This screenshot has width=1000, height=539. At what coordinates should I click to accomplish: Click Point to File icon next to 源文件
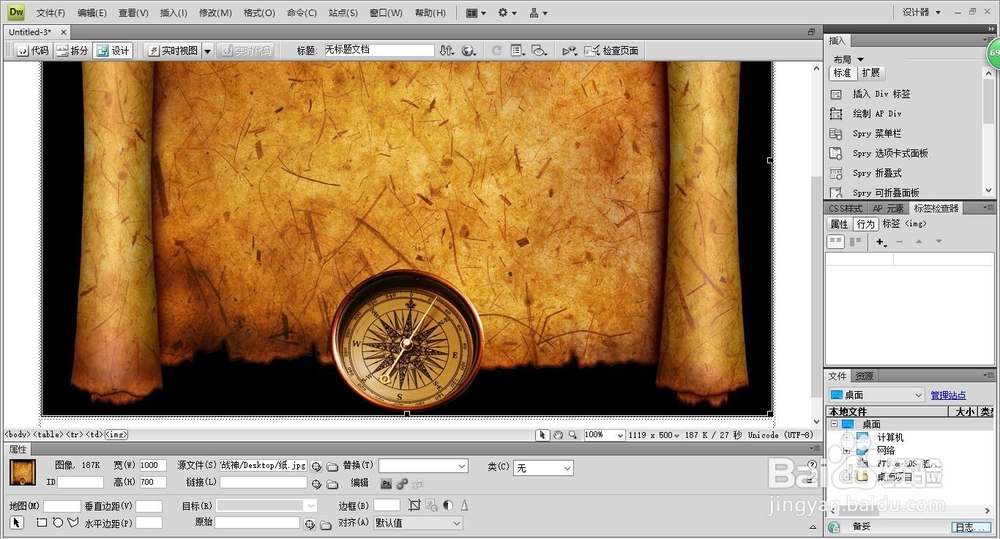[316, 466]
